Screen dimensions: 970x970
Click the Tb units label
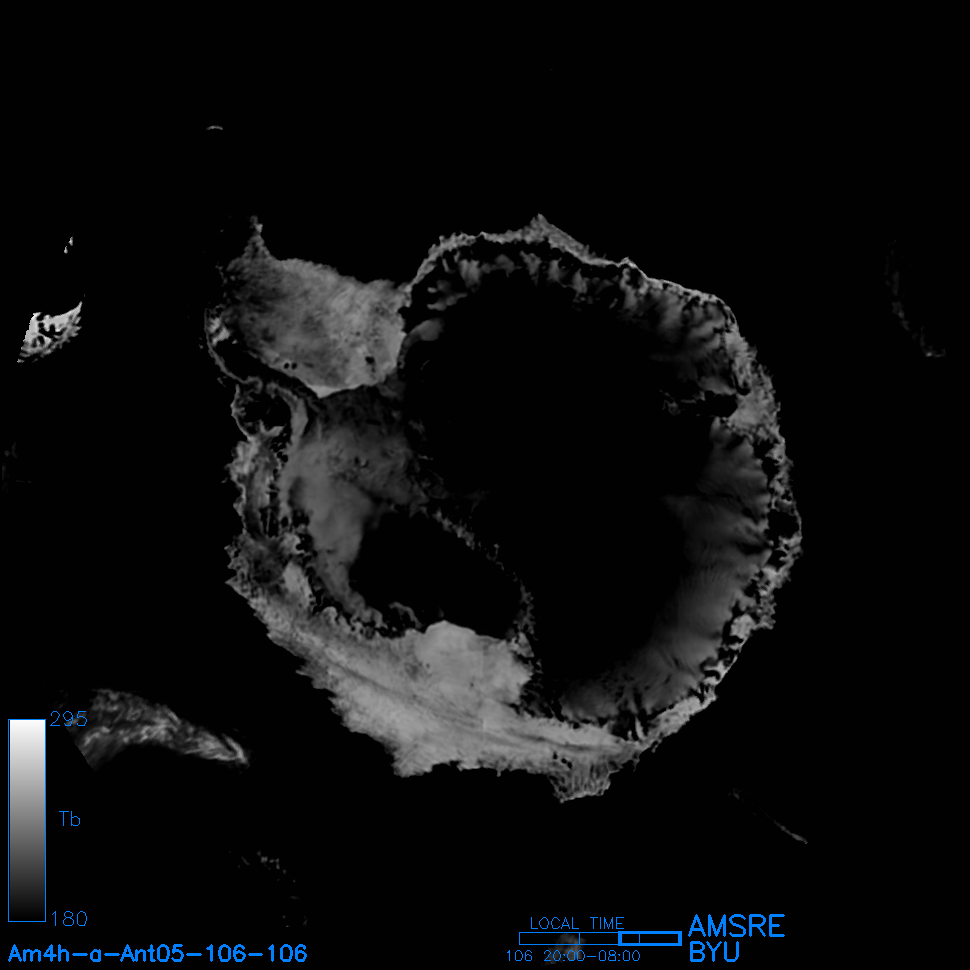[69, 820]
